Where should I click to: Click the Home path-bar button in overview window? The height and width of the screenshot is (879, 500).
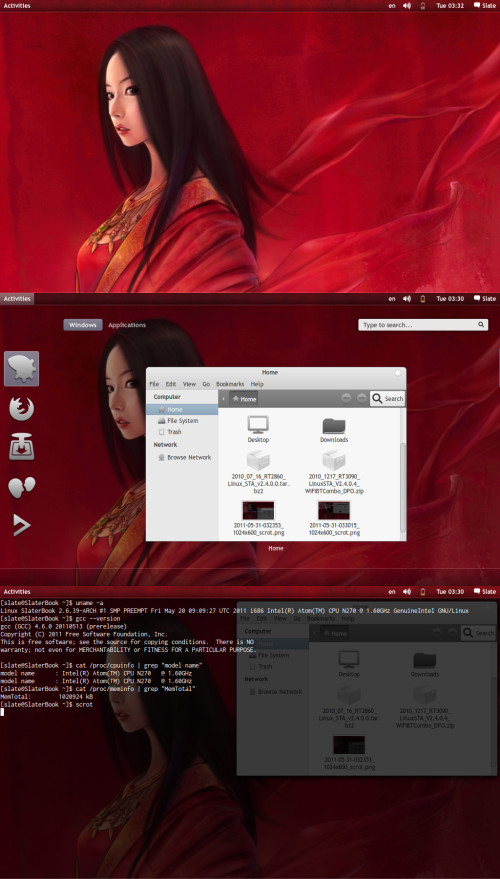244,399
